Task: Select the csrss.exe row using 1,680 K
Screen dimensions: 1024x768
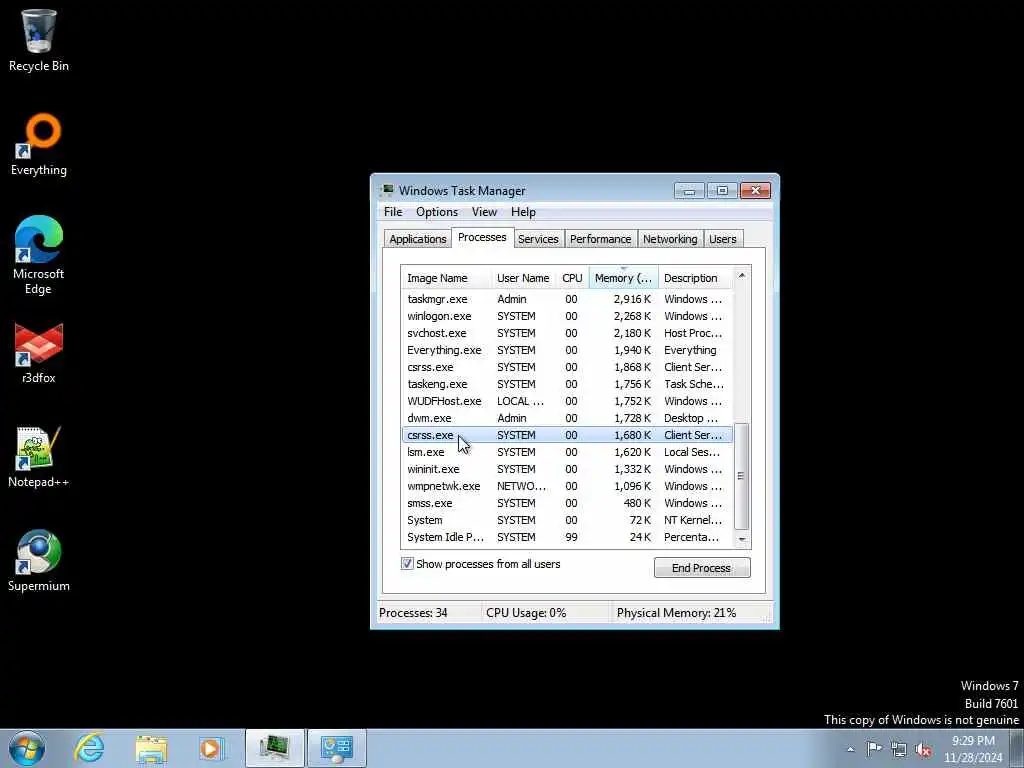Action: [567, 434]
